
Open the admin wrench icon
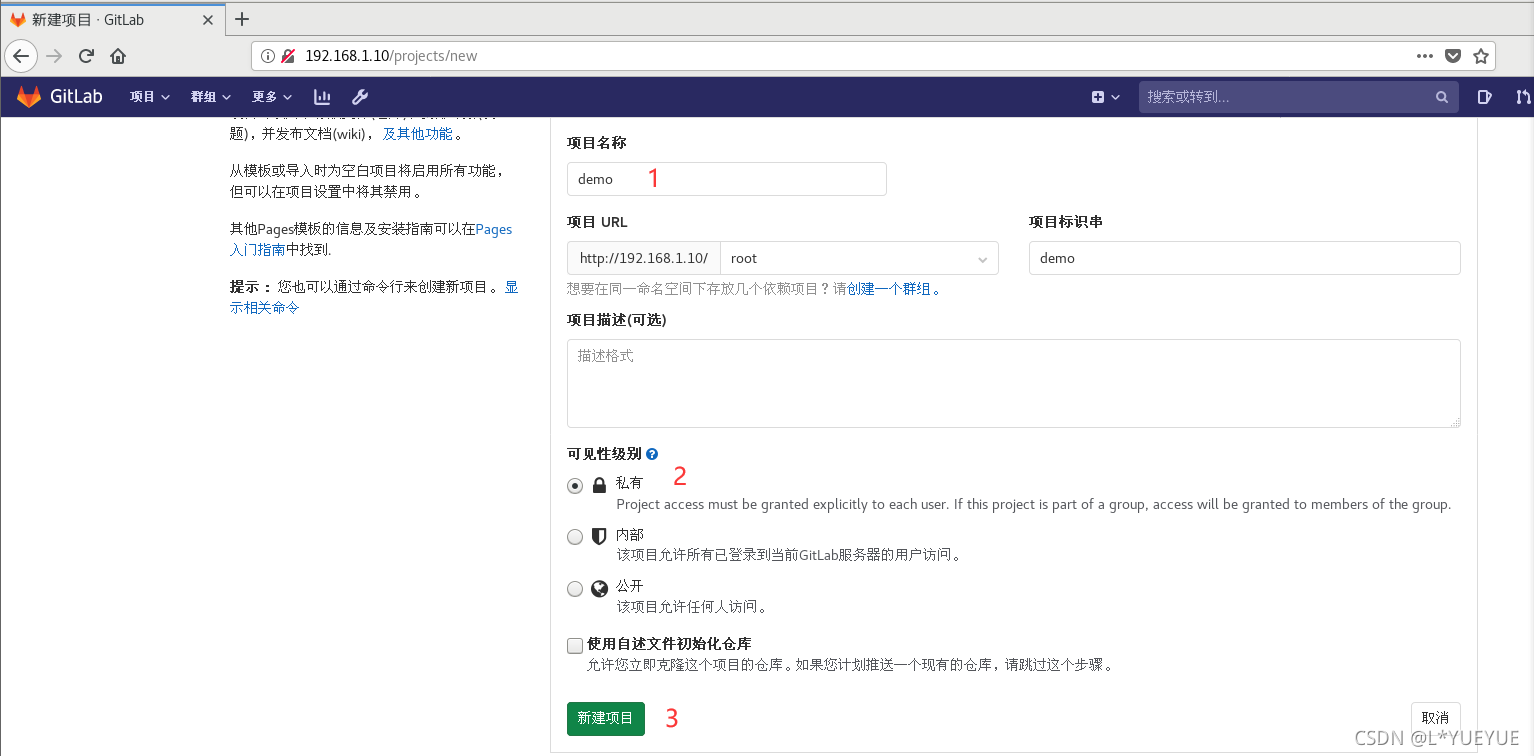coord(360,97)
